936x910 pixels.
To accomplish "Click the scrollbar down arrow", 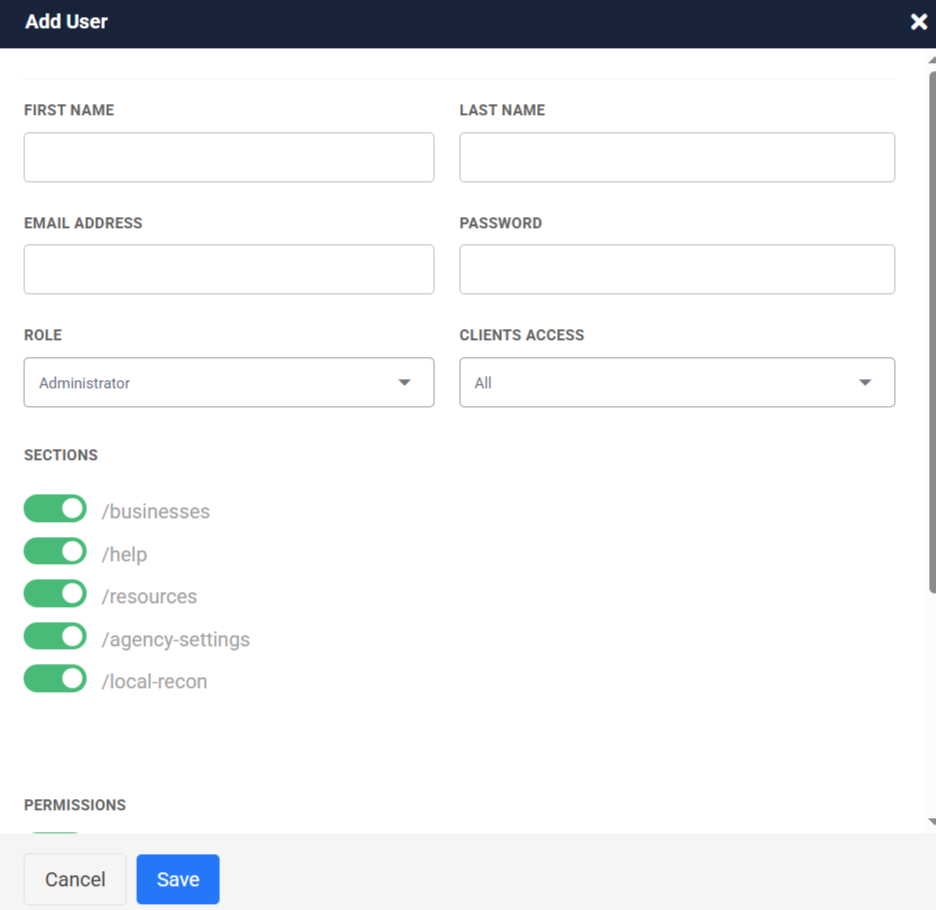I will click(x=931, y=822).
